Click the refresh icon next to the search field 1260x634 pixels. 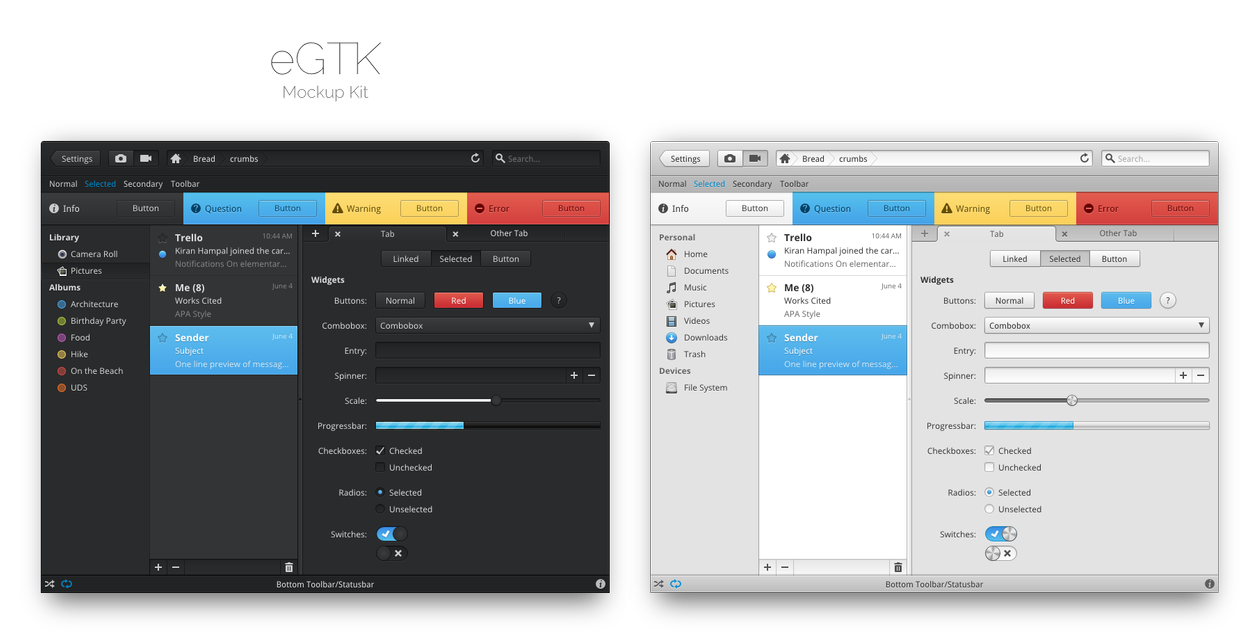pos(475,157)
